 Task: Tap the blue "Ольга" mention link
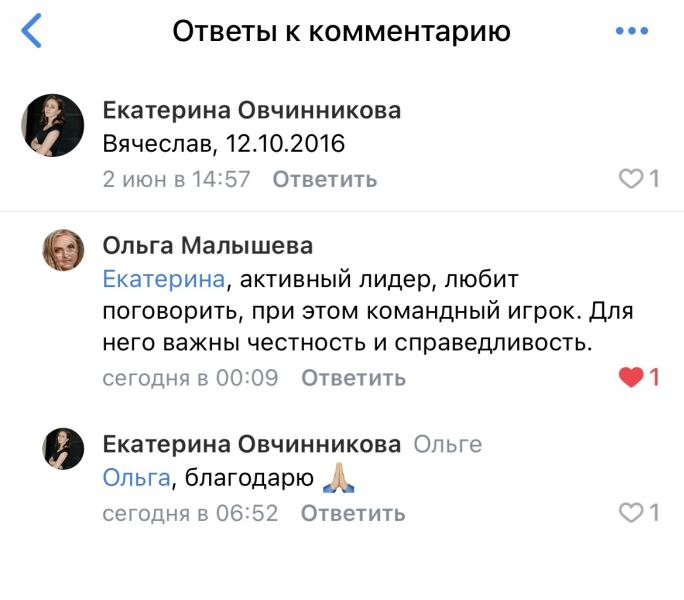click(136, 478)
